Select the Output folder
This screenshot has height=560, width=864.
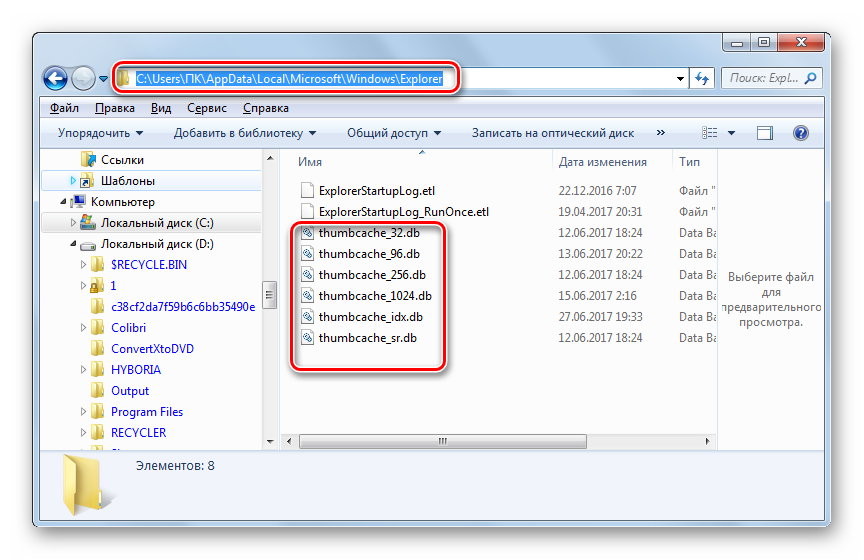130,391
